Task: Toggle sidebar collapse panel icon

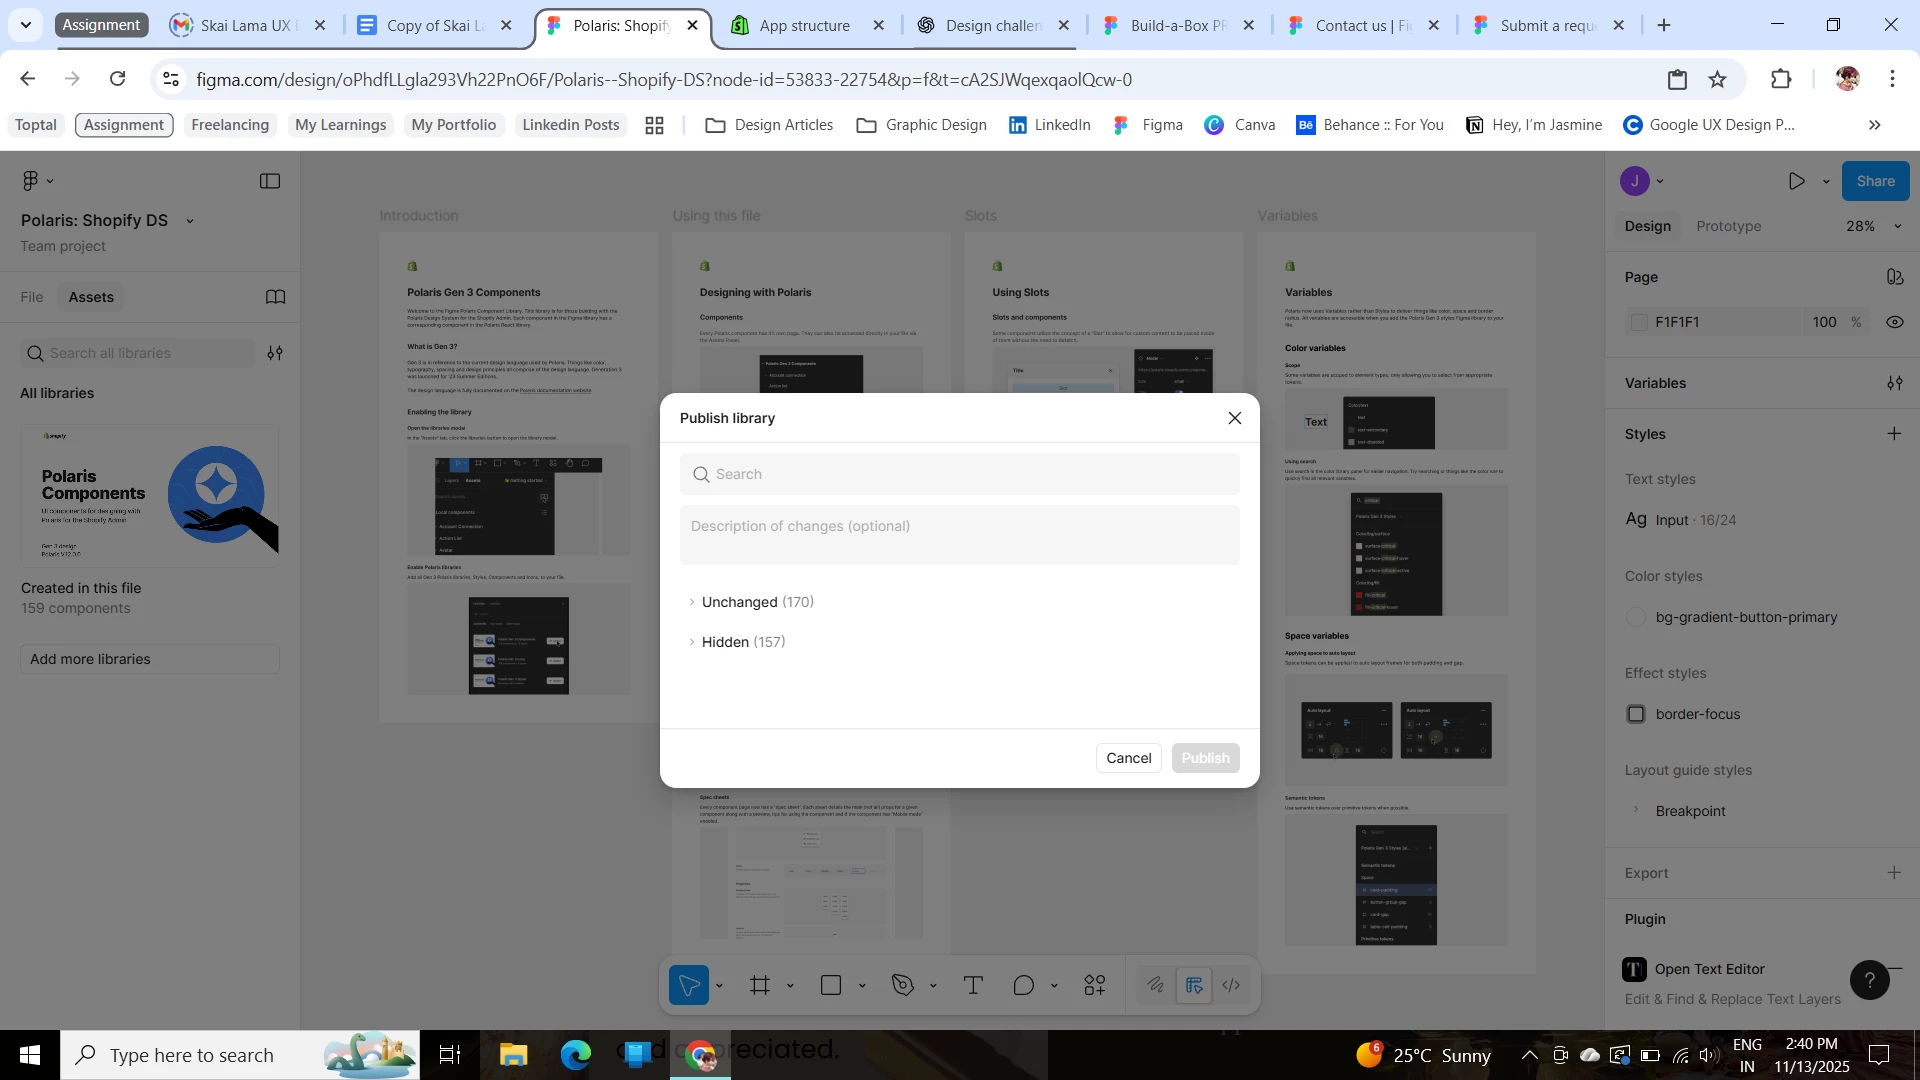Action: (270, 181)
